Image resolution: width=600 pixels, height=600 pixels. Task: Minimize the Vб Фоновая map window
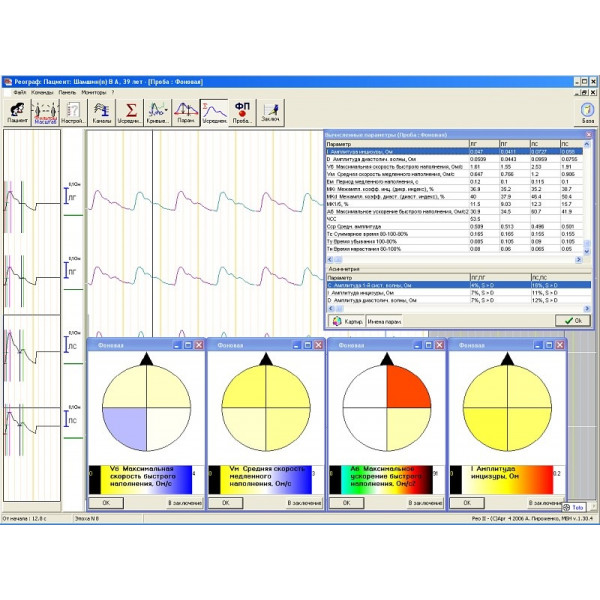[177, 345]
